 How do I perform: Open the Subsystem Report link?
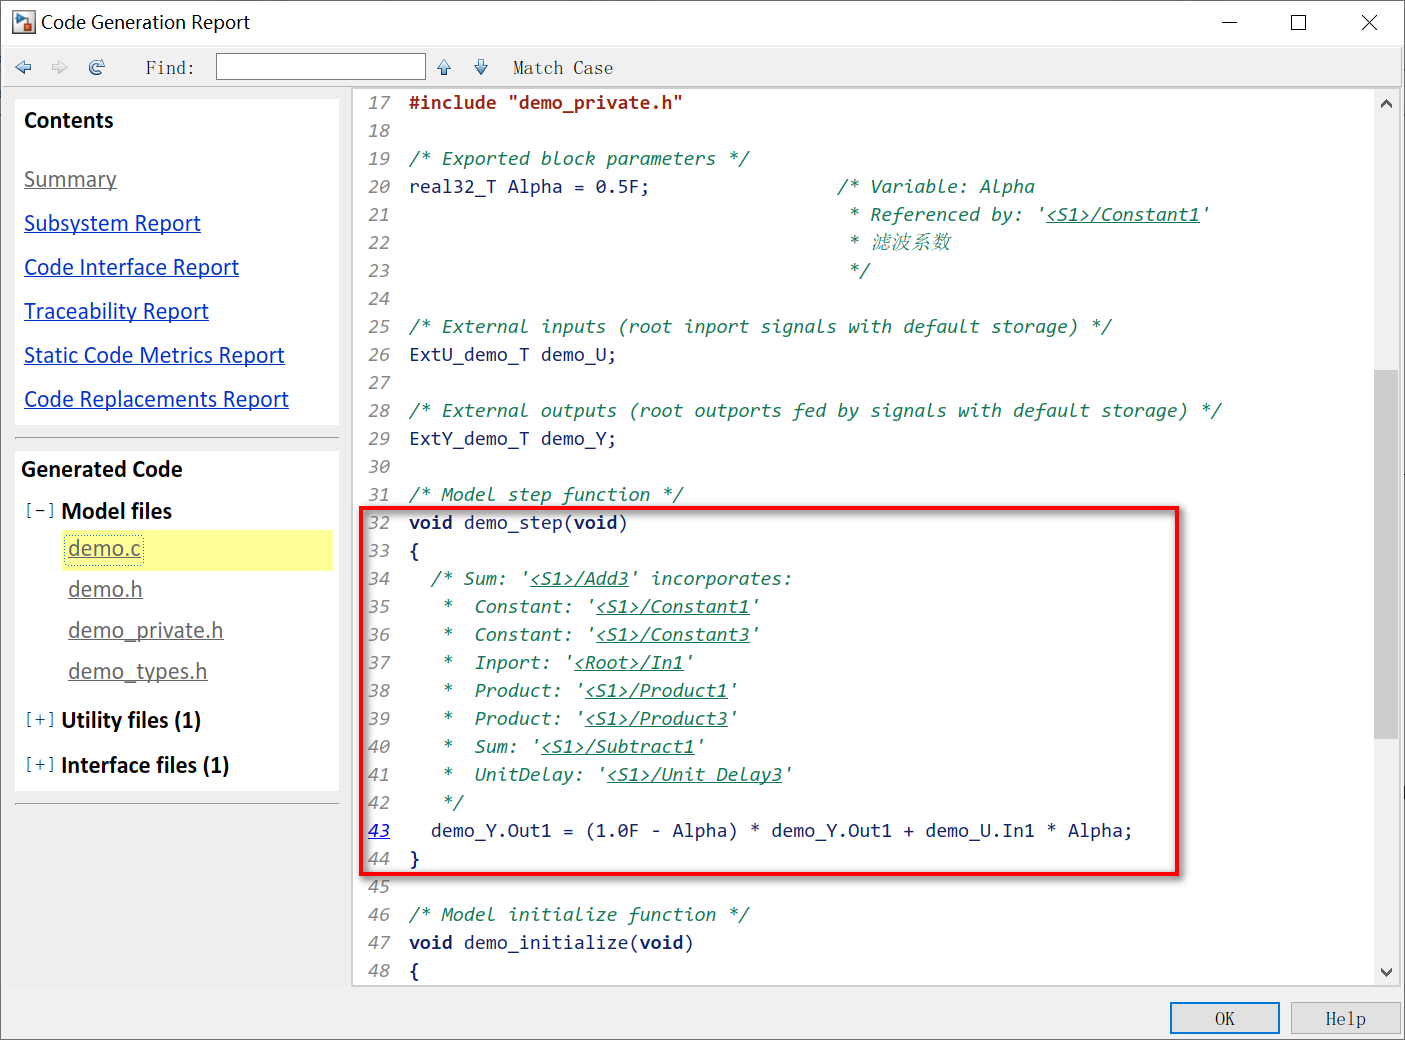[112, 223]
